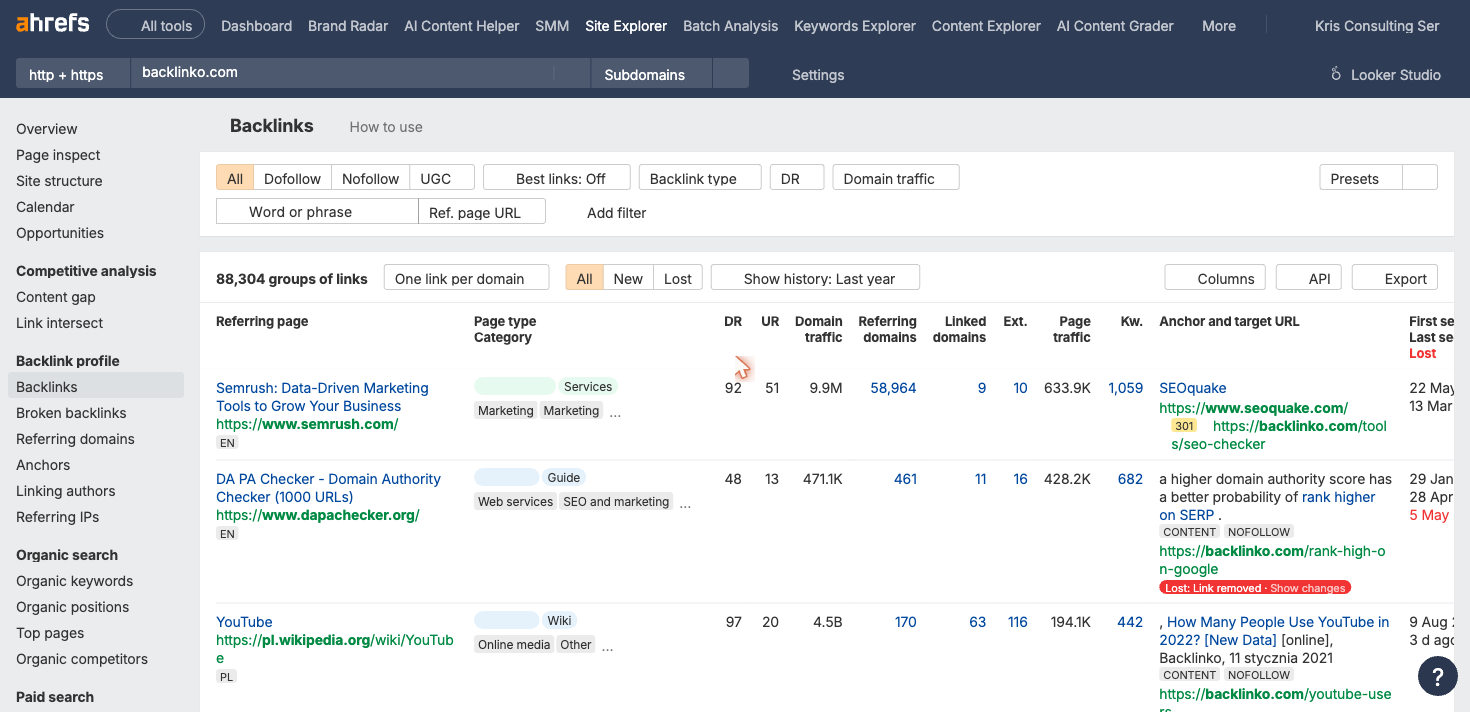Open Looker Studio integration

coord(1385,74)
